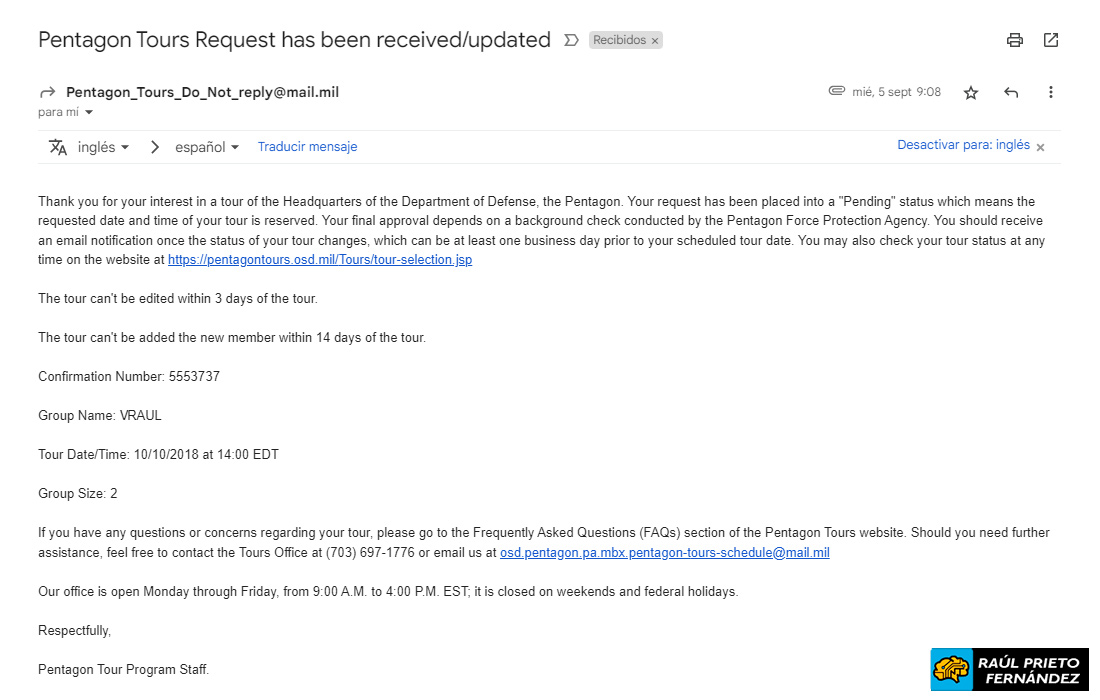Expand recipient details next to 'para mí'

click(x=89, y=113)
